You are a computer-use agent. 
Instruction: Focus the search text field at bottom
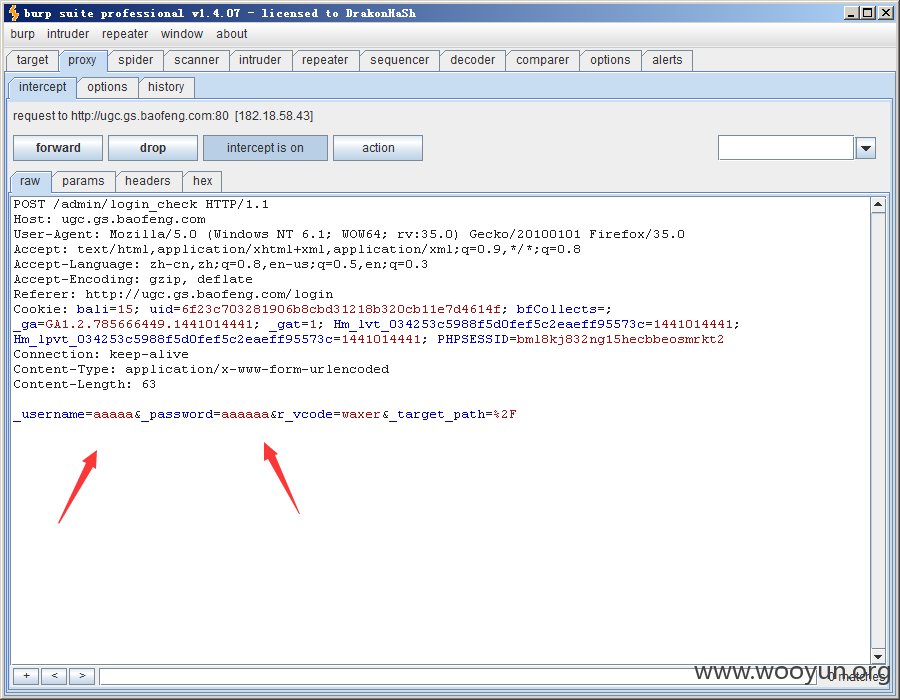[457, 676]
